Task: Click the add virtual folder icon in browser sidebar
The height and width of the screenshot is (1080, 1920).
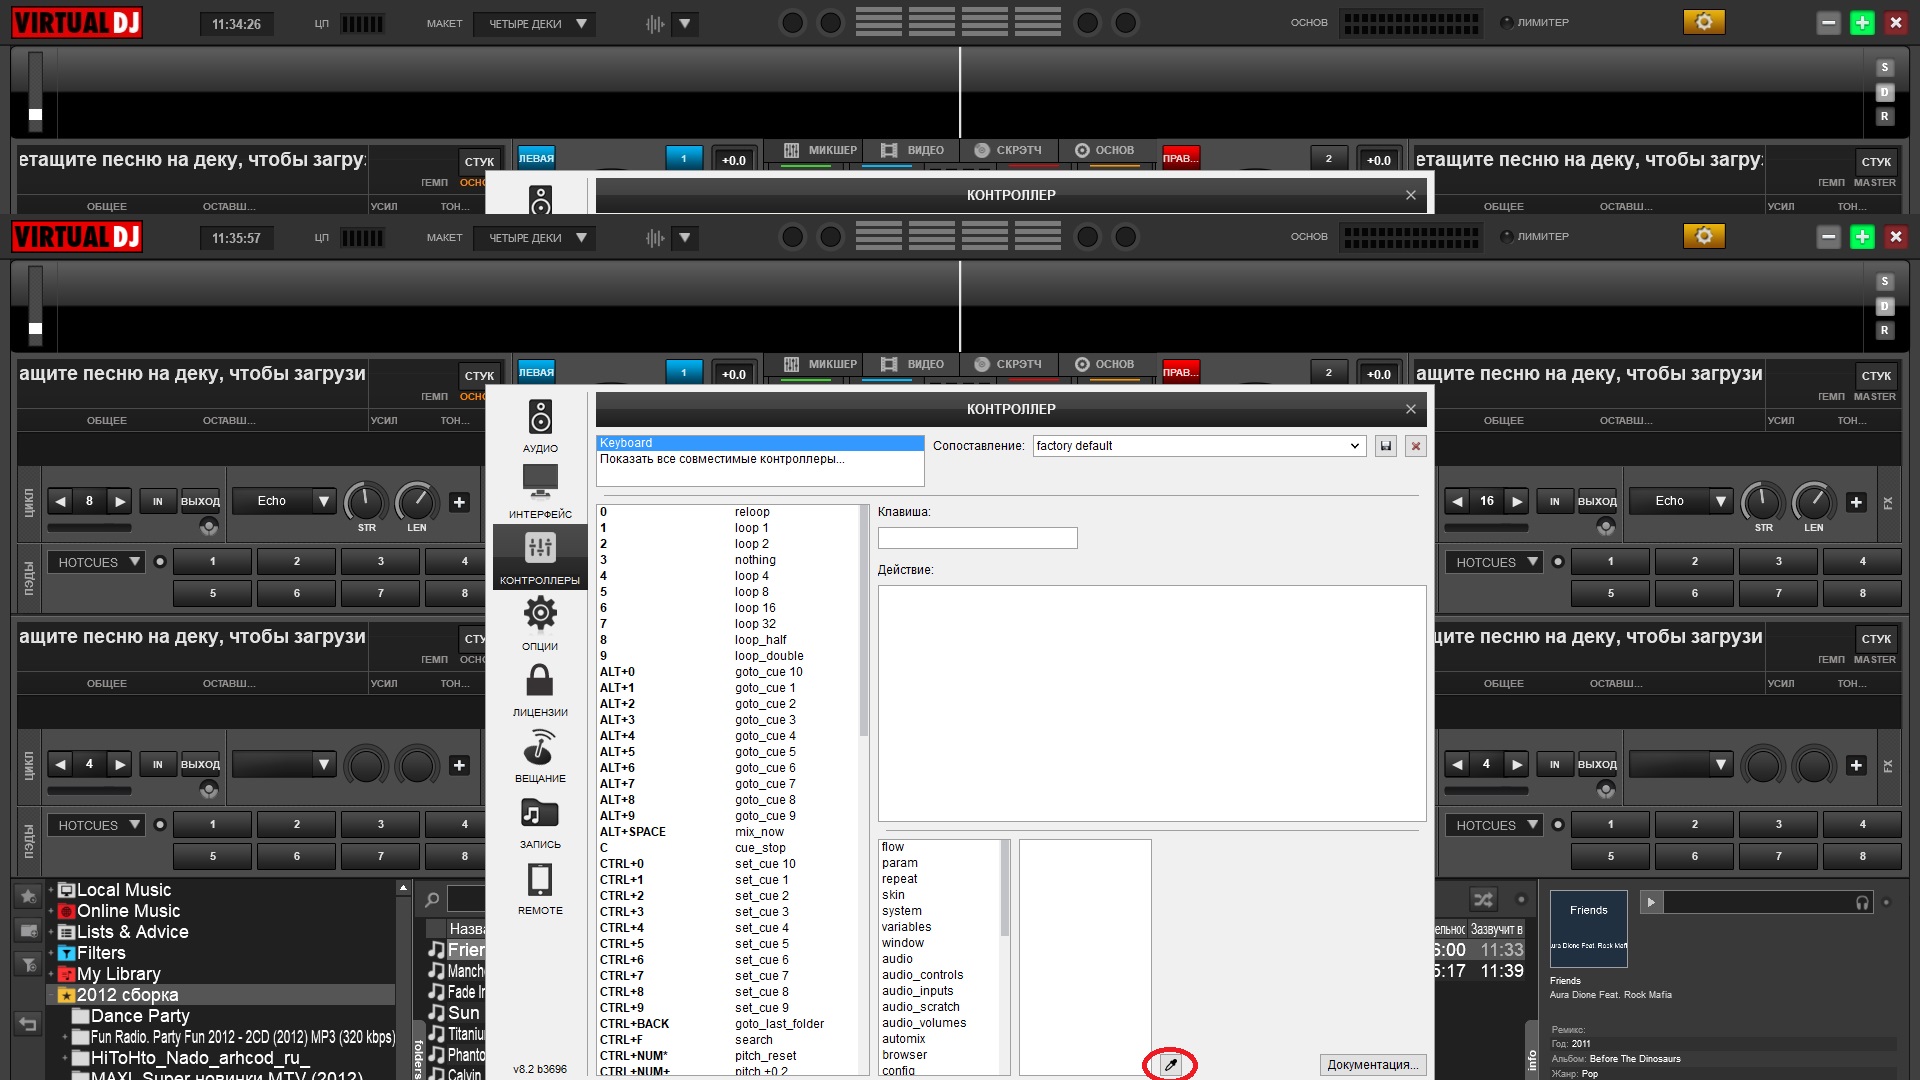Action: coord(28,930)
